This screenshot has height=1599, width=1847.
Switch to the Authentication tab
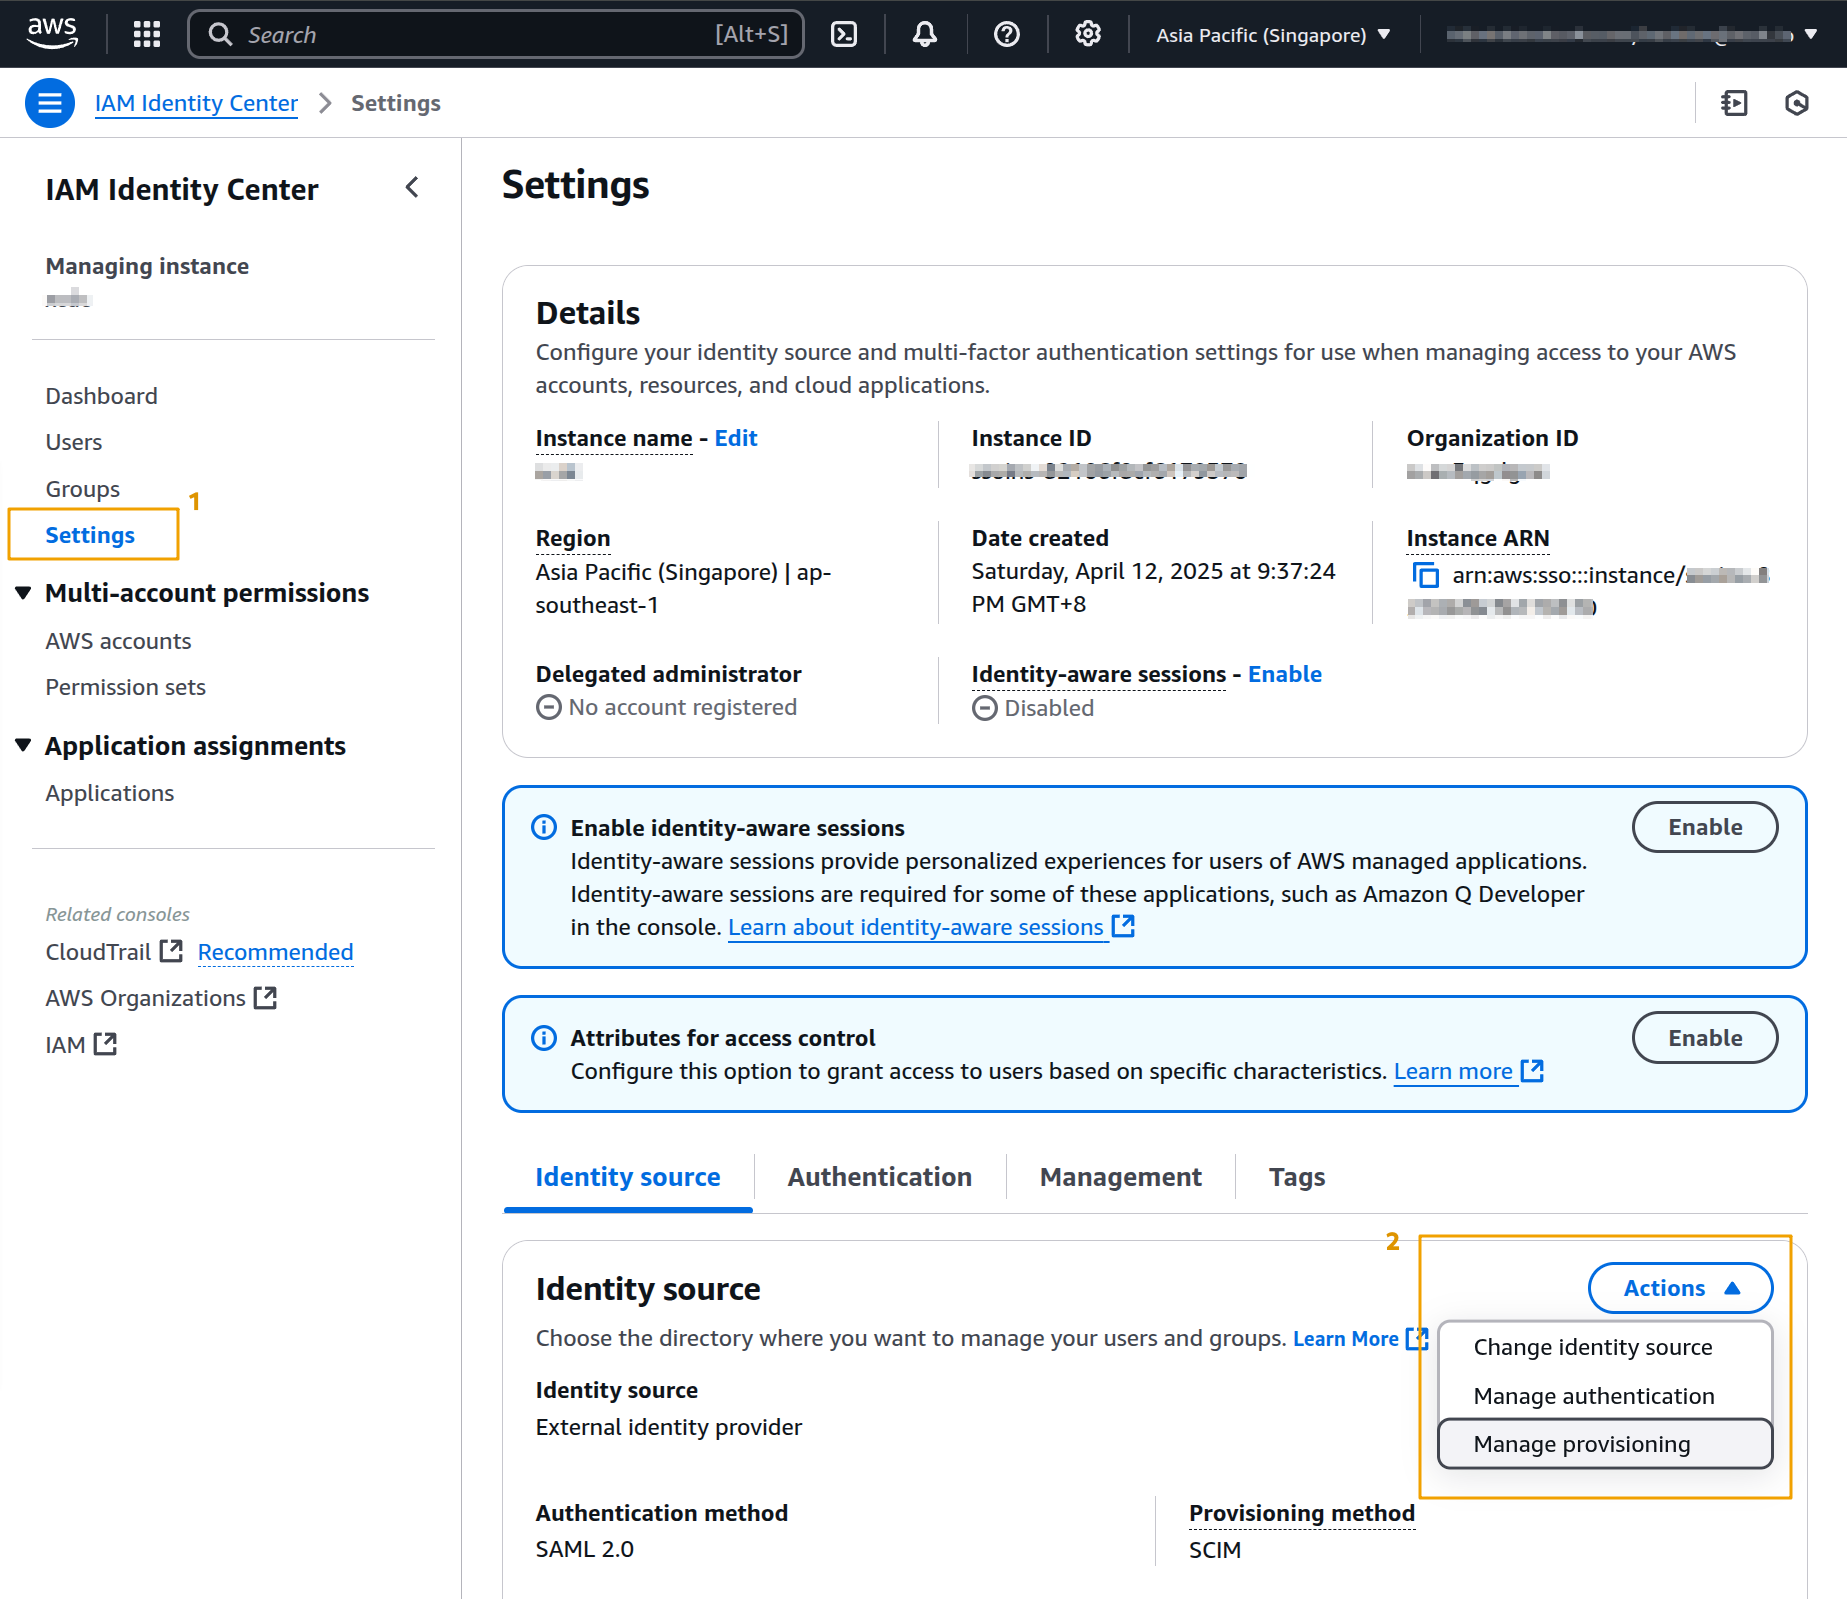click(x=880, y=1177)
